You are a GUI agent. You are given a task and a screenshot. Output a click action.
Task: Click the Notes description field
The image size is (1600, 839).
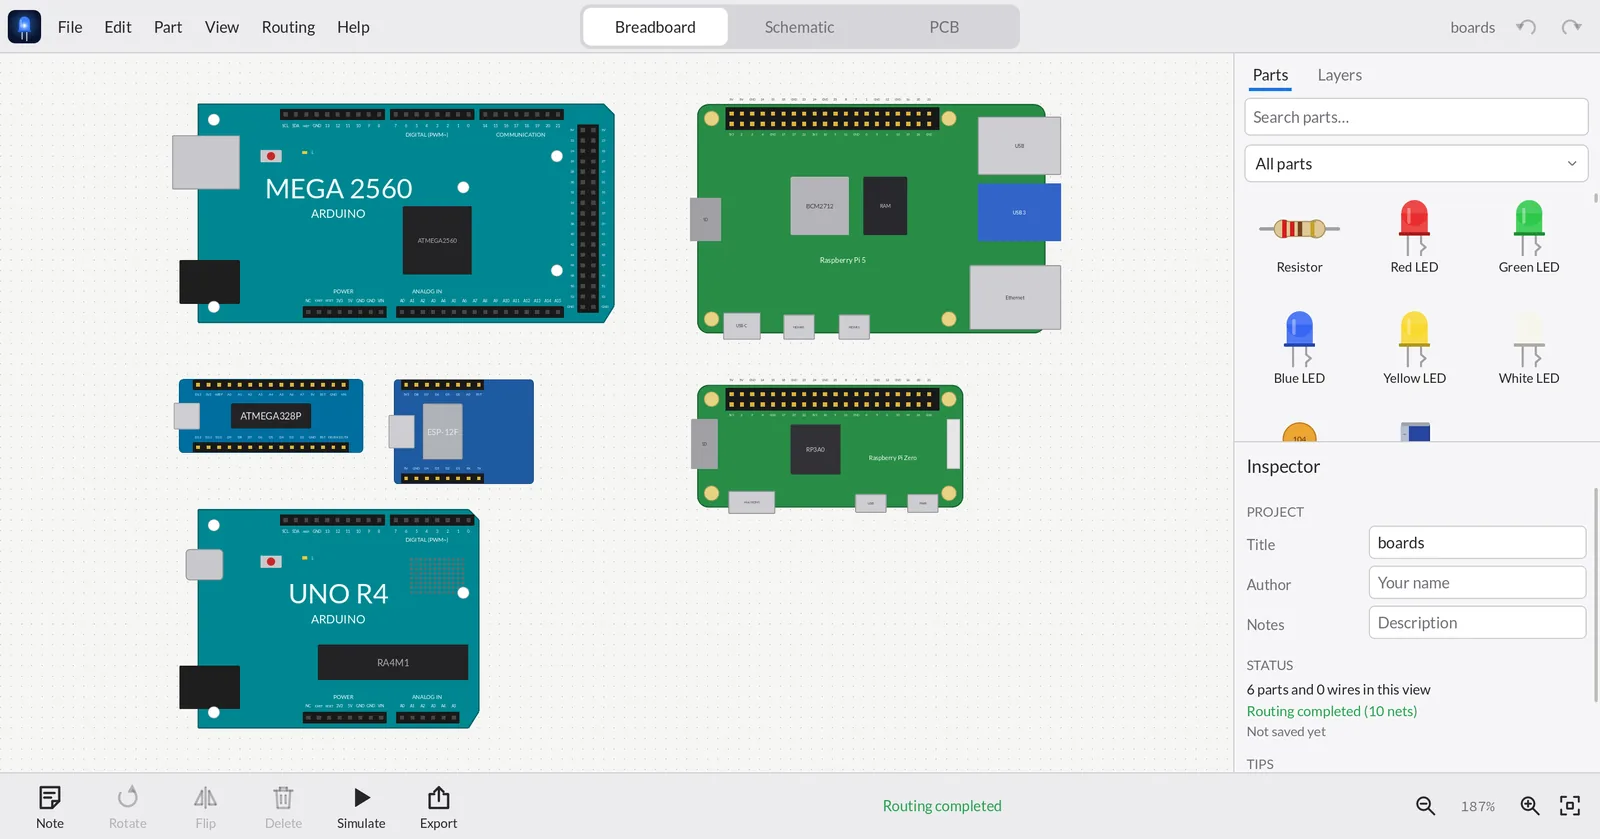(1477, 623)
